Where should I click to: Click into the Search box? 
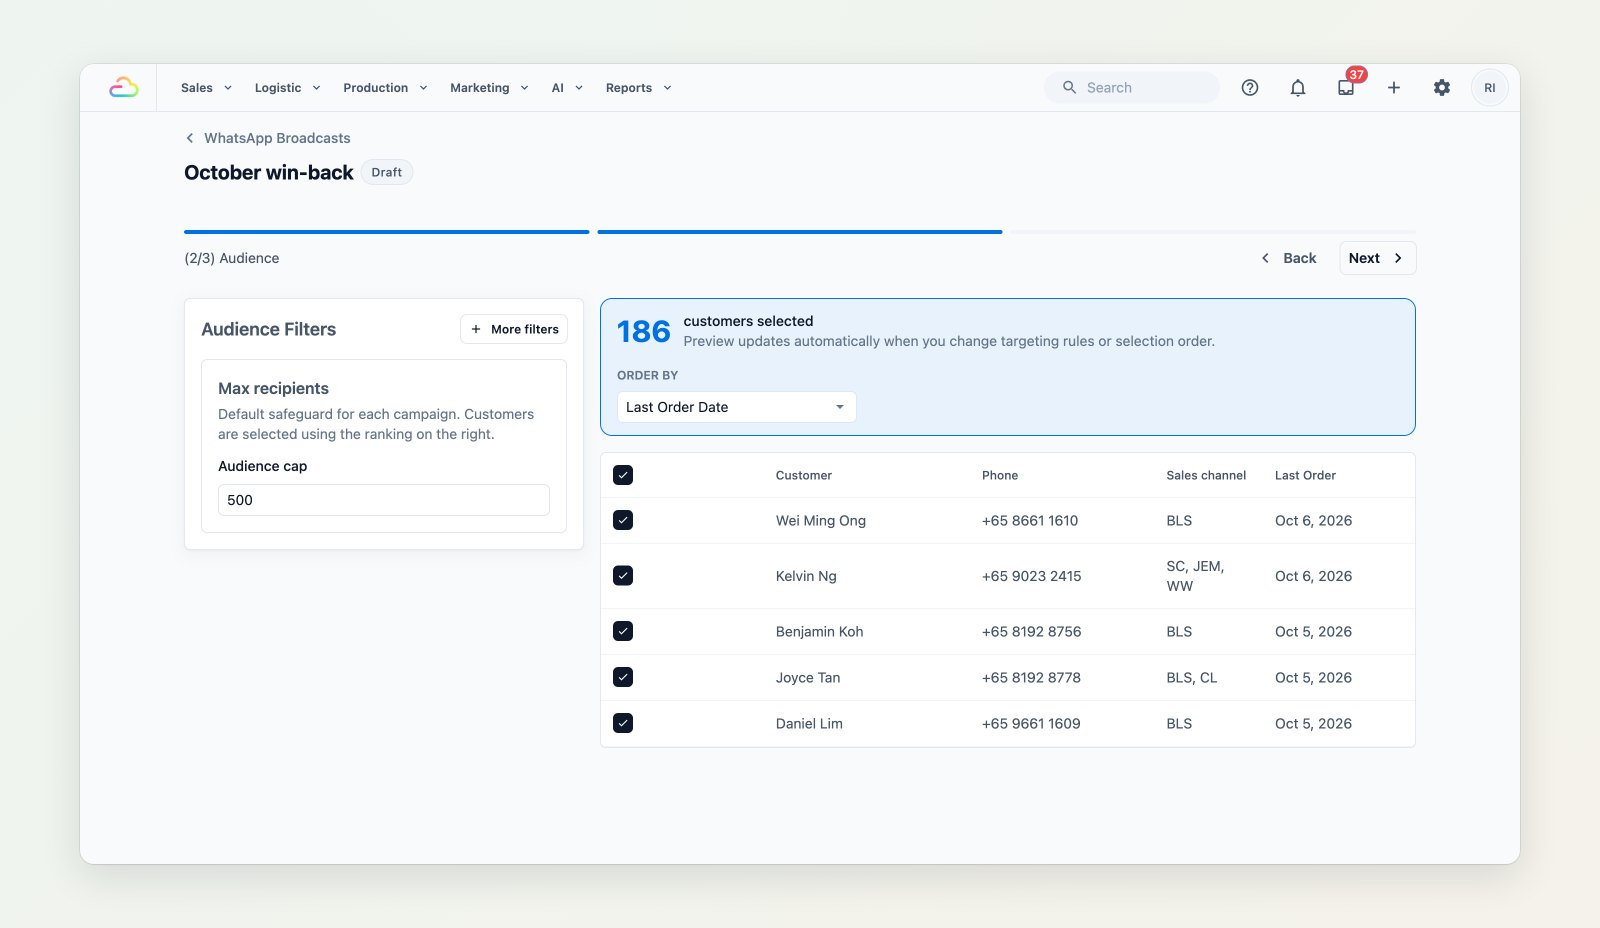(1132, 88)
